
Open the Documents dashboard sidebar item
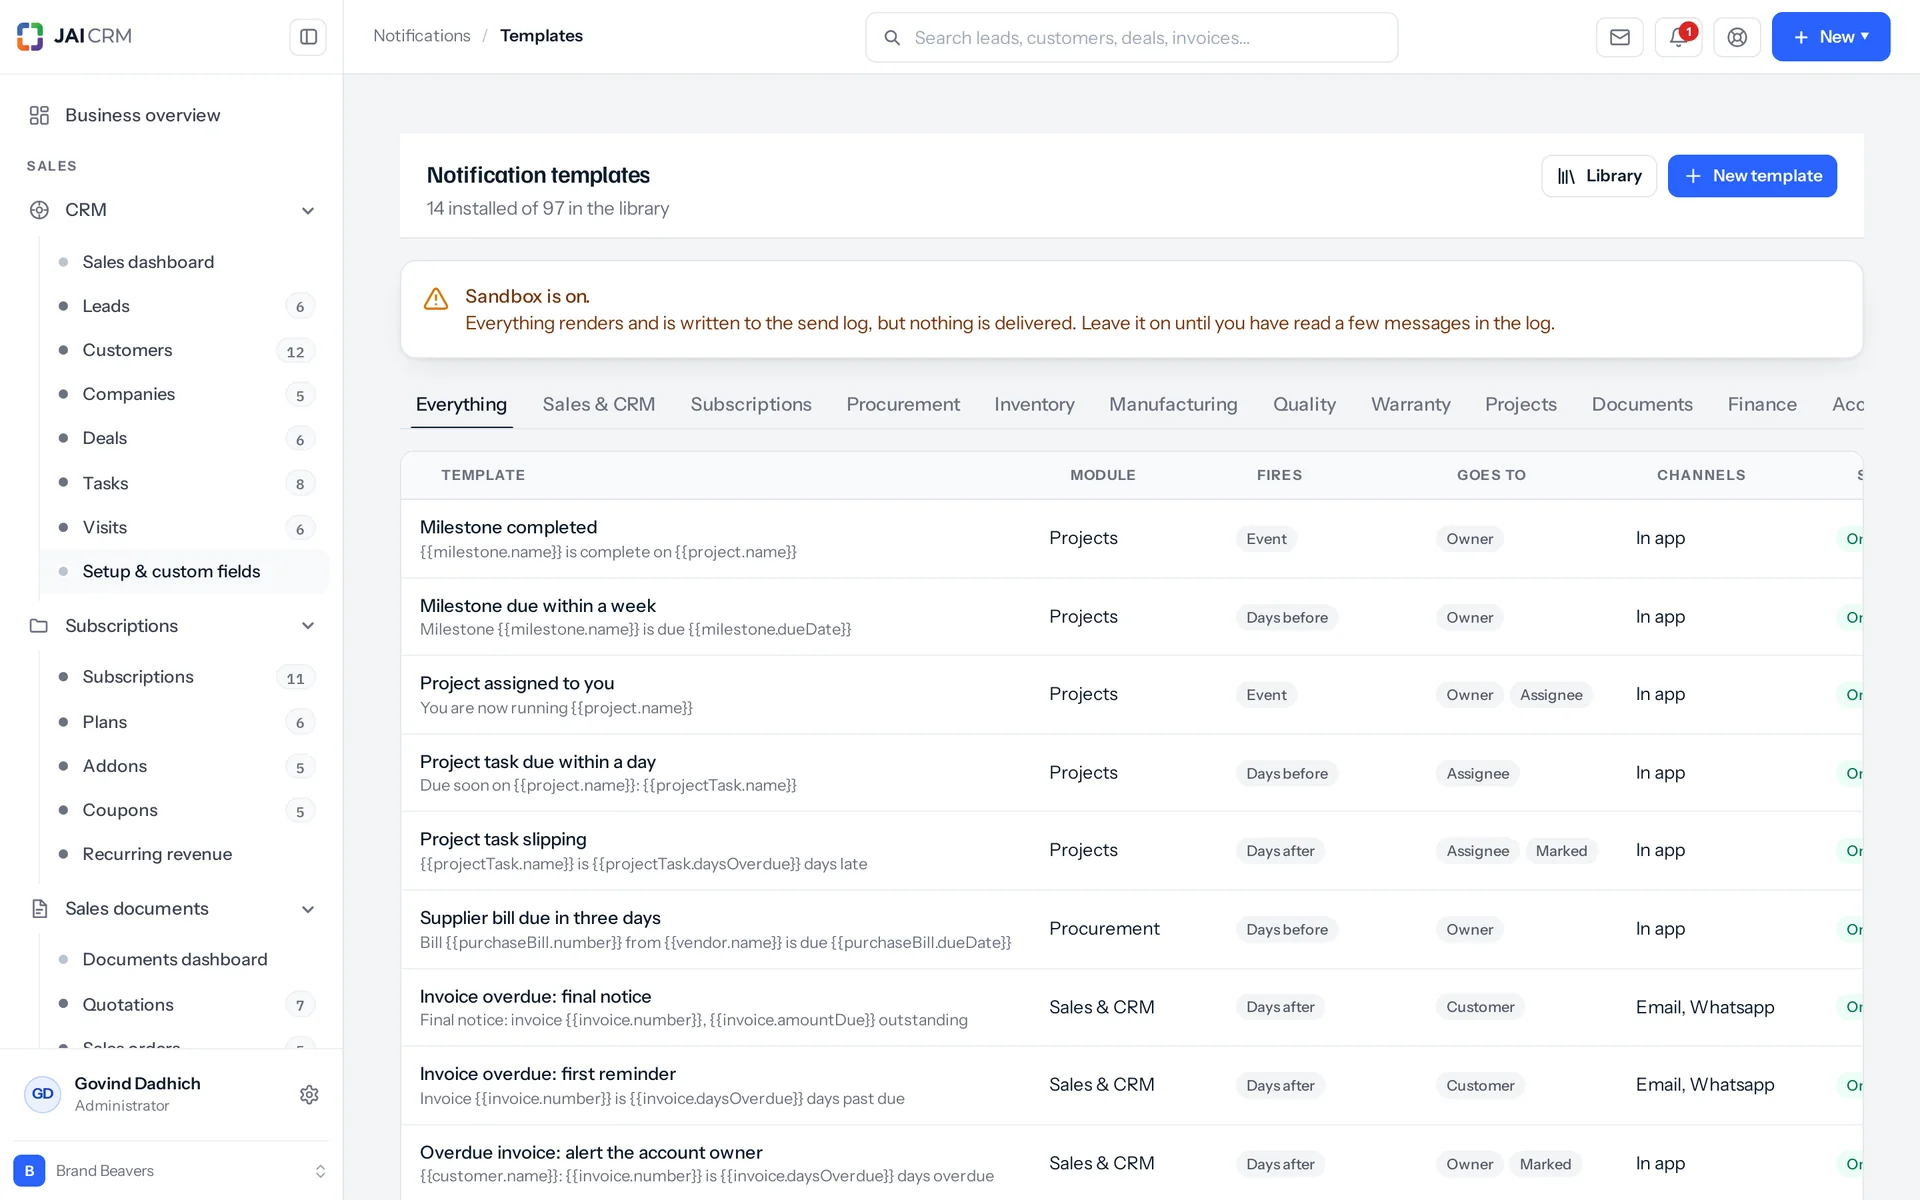pos(184,959)
